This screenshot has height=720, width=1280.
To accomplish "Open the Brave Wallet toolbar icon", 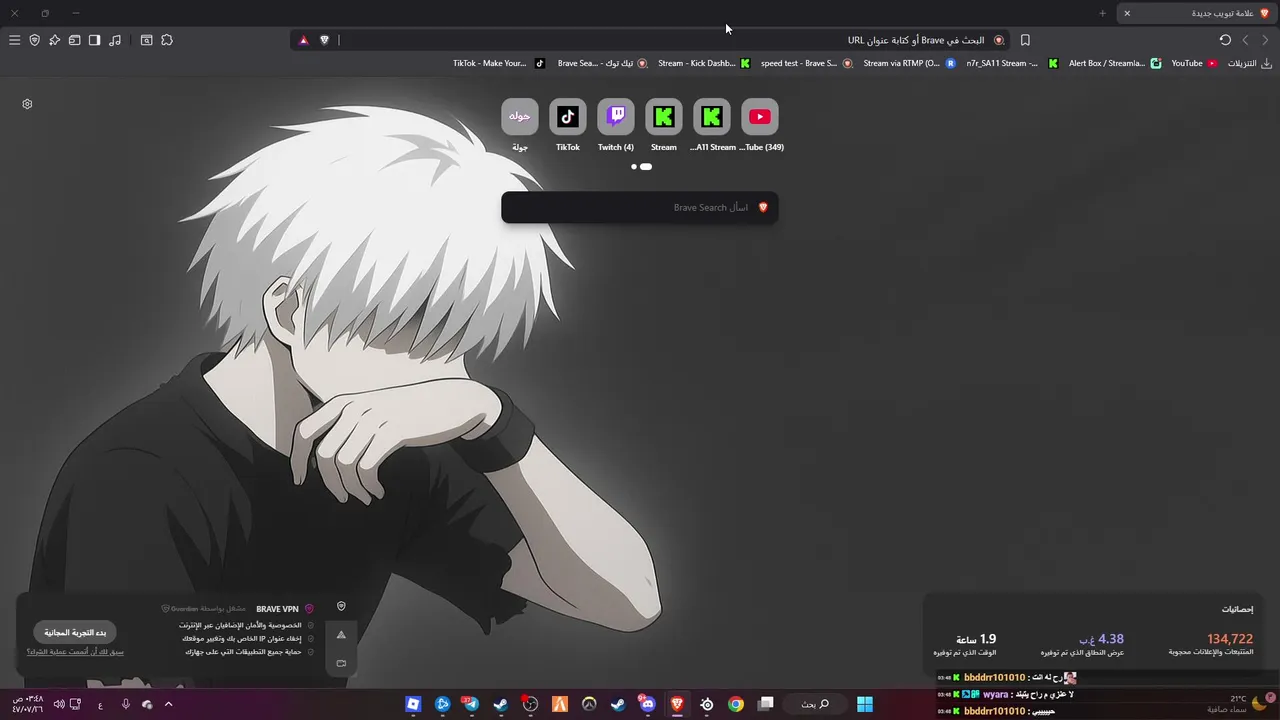I will [74, 40].
